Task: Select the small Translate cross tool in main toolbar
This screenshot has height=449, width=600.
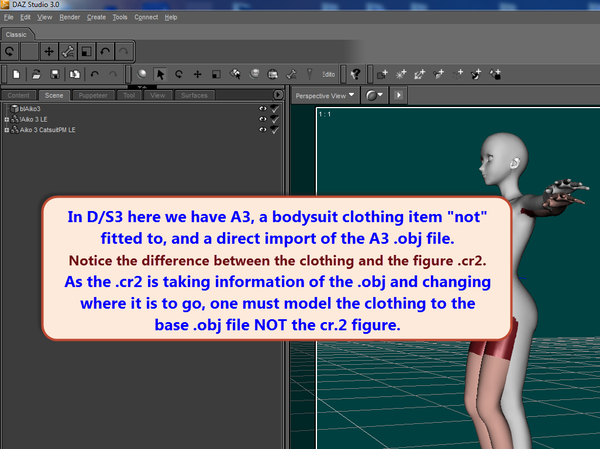Action: point(197,74)
